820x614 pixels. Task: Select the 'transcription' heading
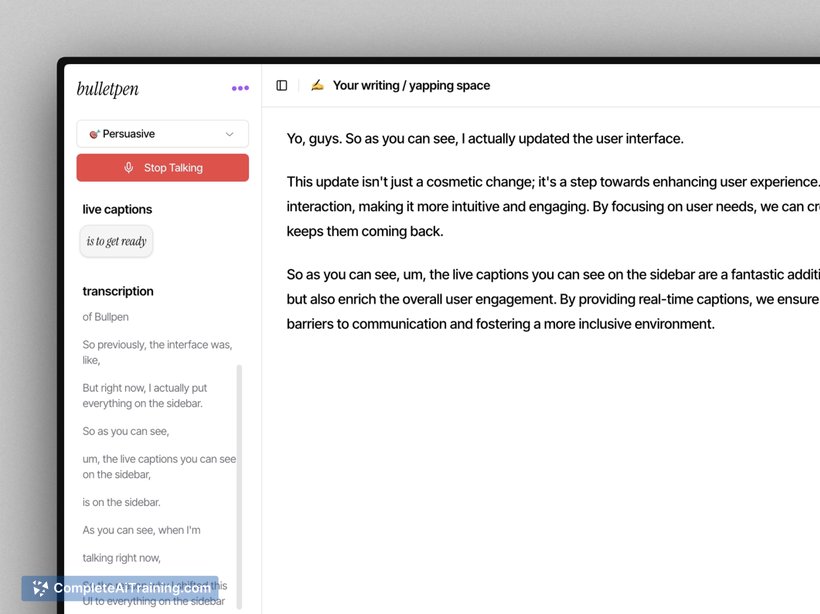(x=118, y=291)
